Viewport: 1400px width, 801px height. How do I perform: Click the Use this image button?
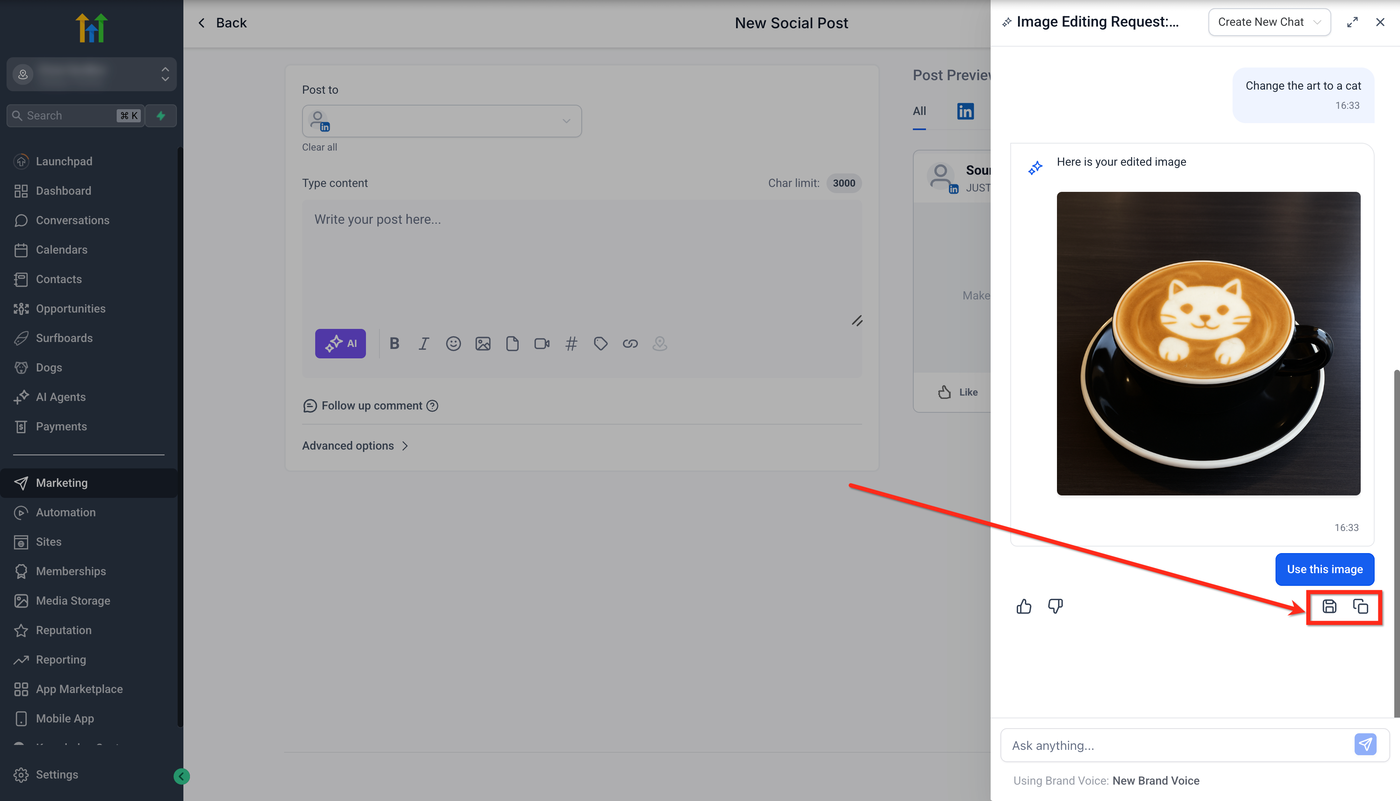(1325, 569)
